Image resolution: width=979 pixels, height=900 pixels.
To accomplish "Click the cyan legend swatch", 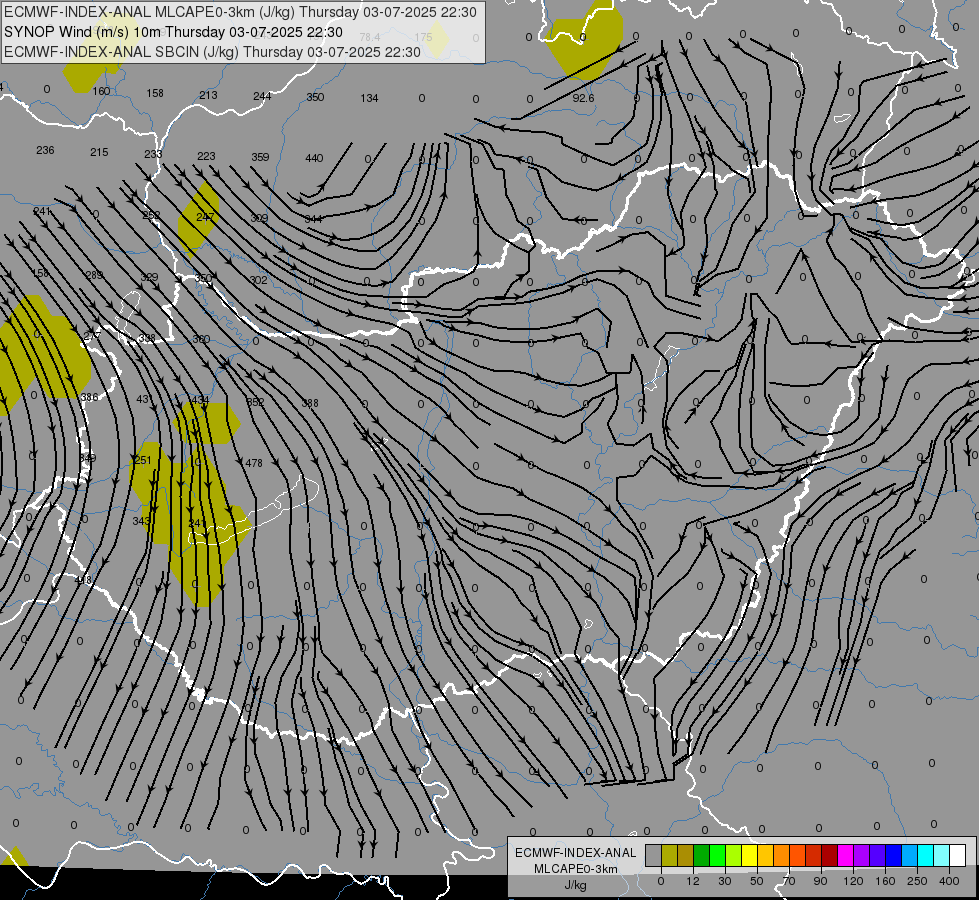I will [x=925, y=855].
